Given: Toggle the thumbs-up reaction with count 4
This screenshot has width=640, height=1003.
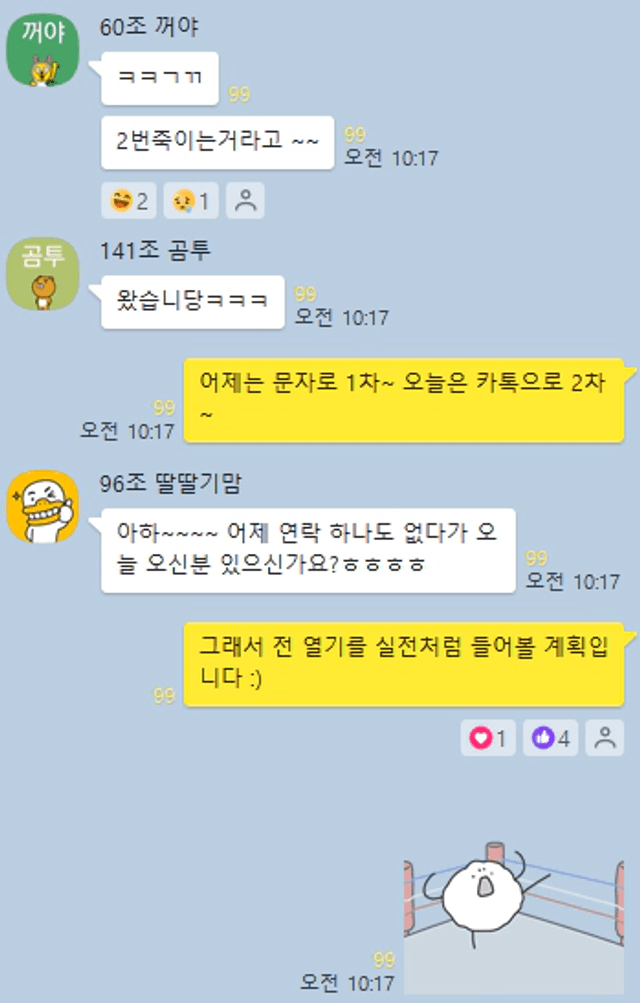Looking at the screenshot, I should click(x=550, y=738).
